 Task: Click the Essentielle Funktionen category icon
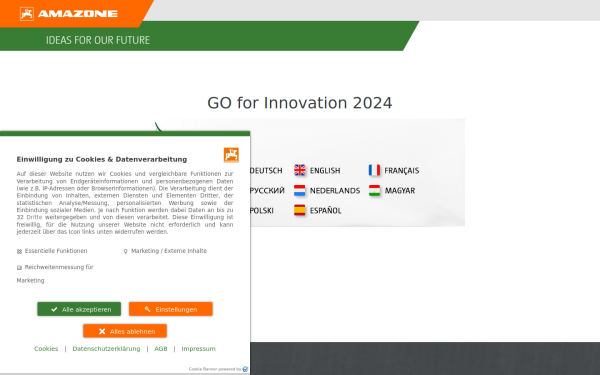click(x=20, y=251)
